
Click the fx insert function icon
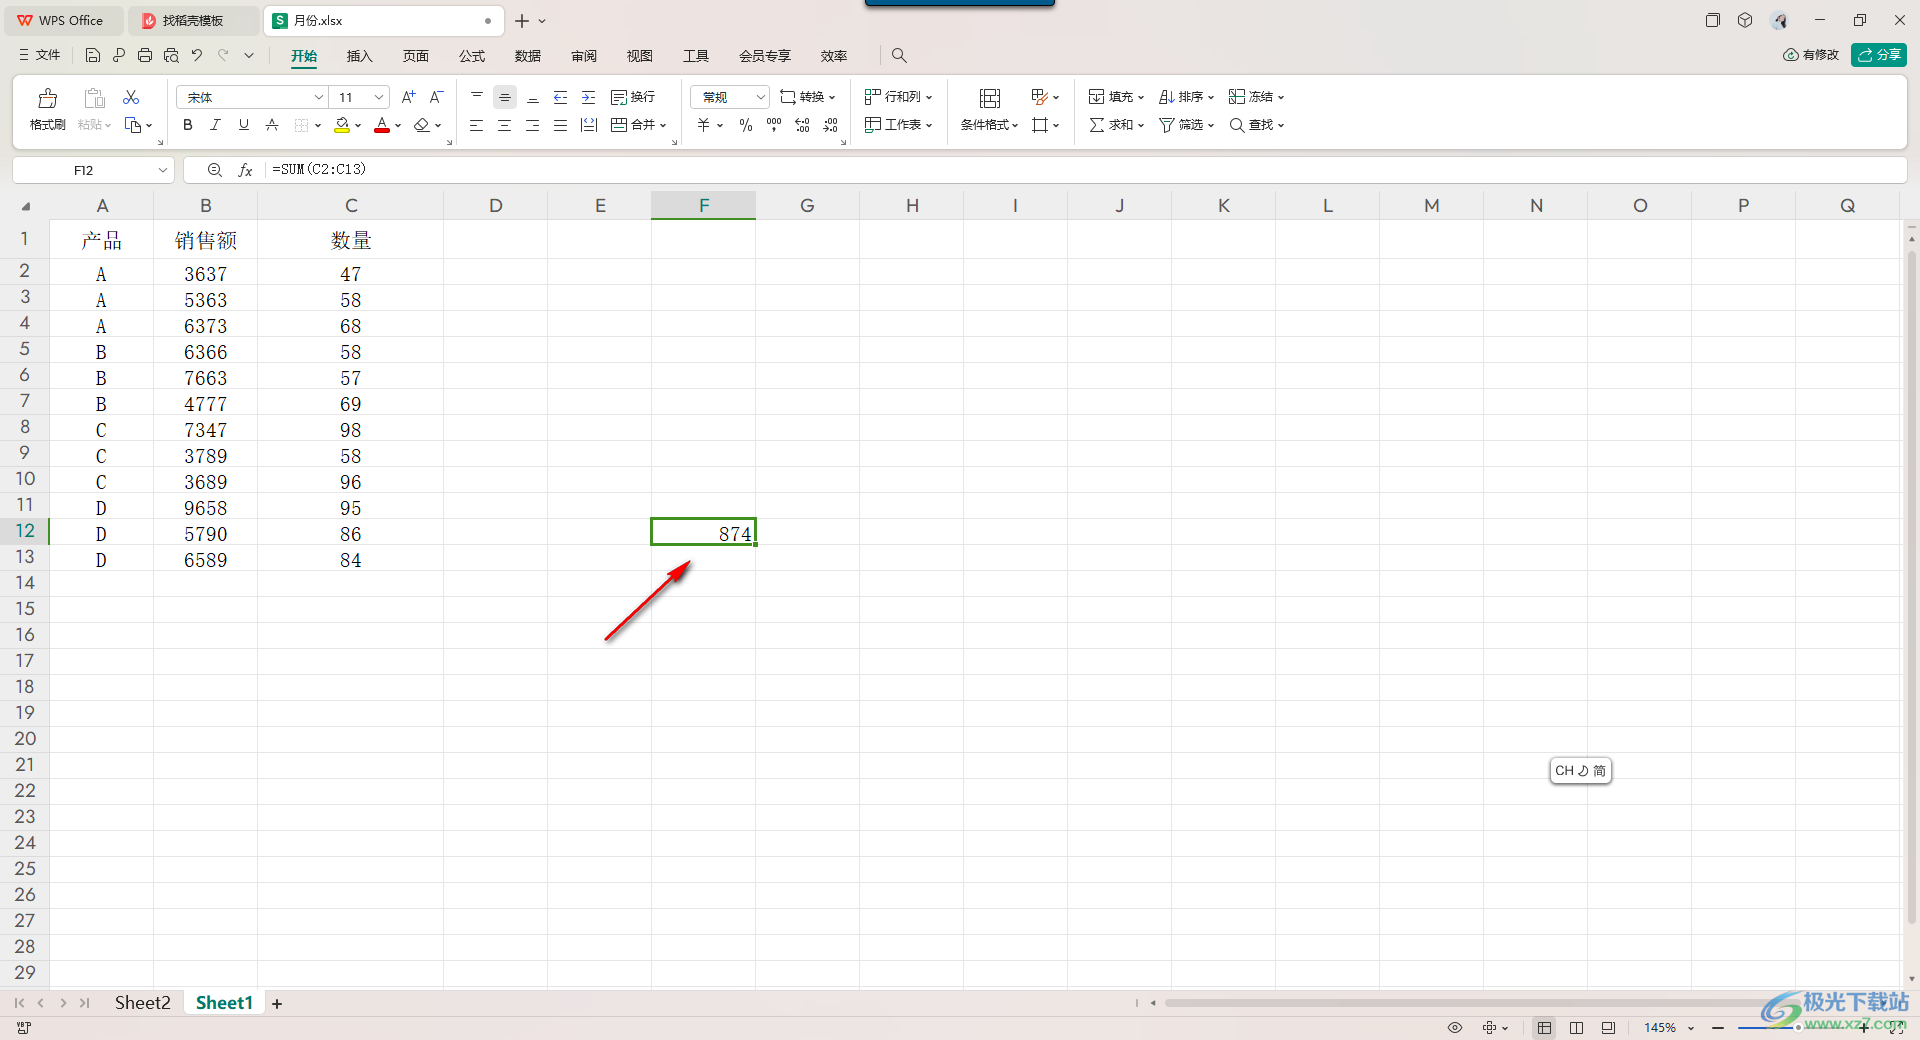pyautogui.click(x=245, y=170)
